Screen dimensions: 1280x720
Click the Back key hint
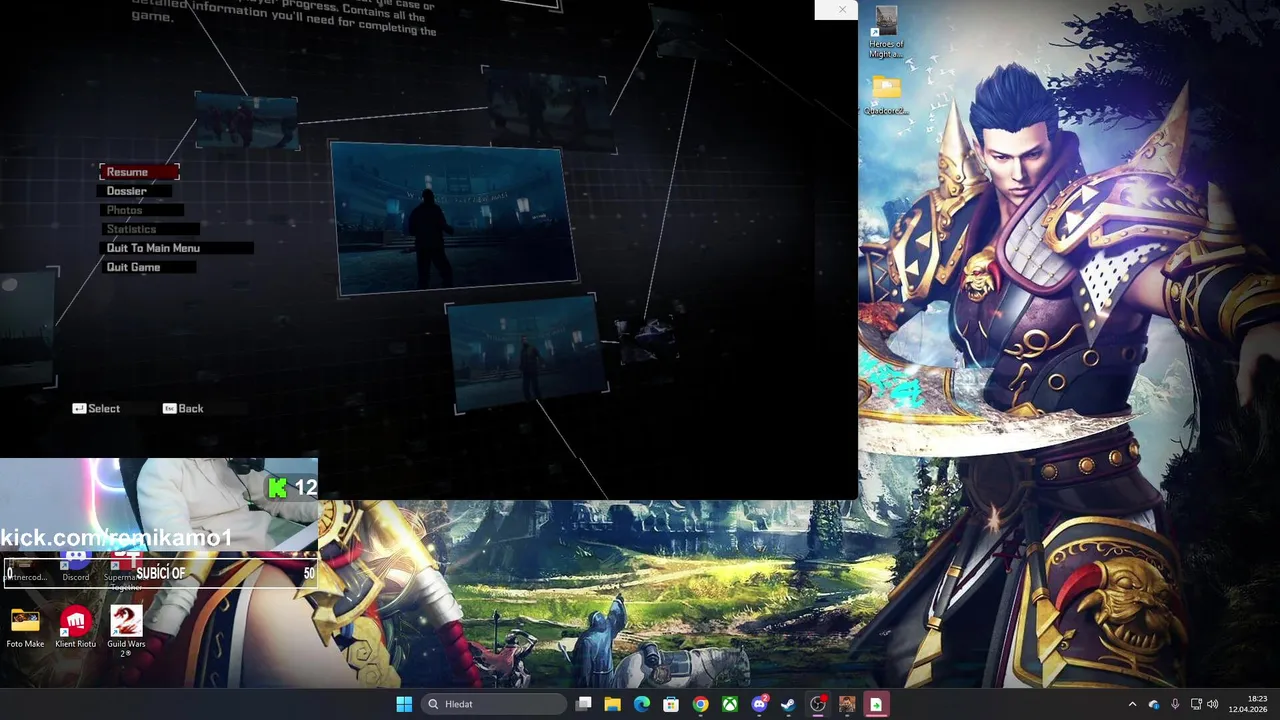pos(183,408)
